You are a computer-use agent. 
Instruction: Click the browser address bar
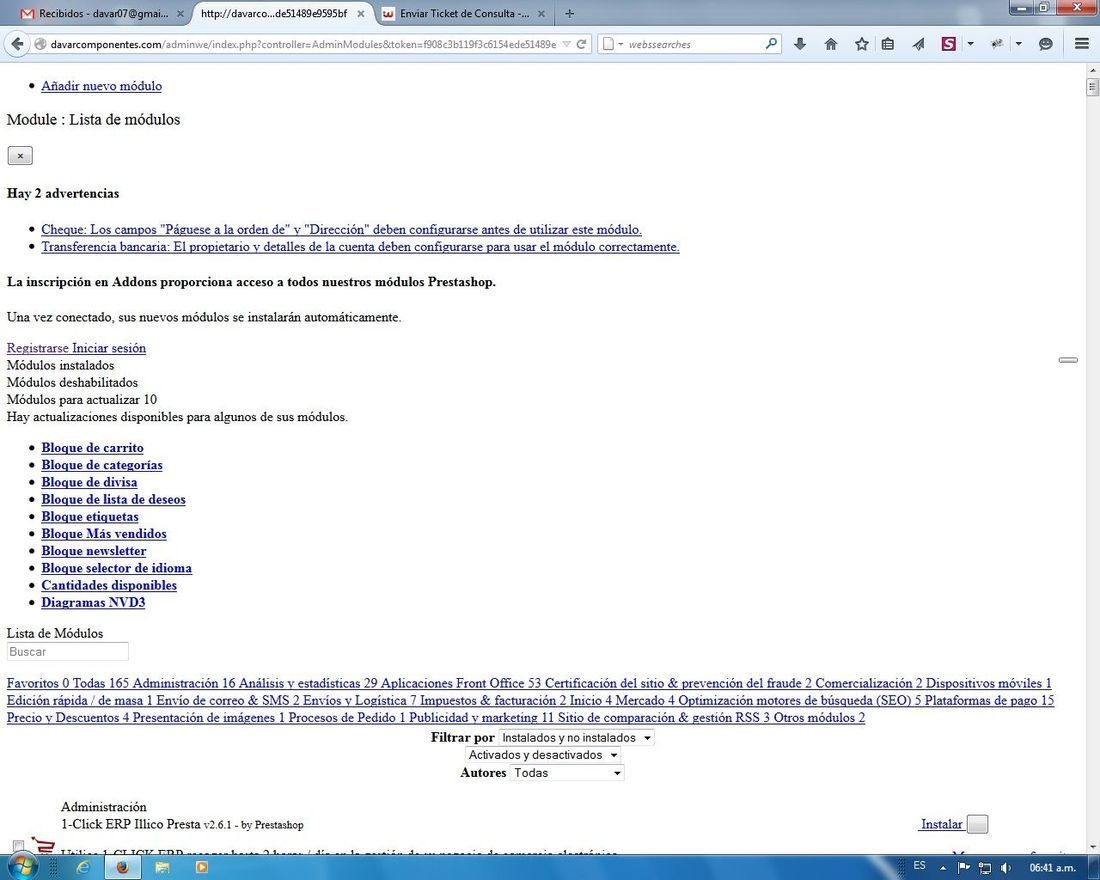tap(303, 44)
